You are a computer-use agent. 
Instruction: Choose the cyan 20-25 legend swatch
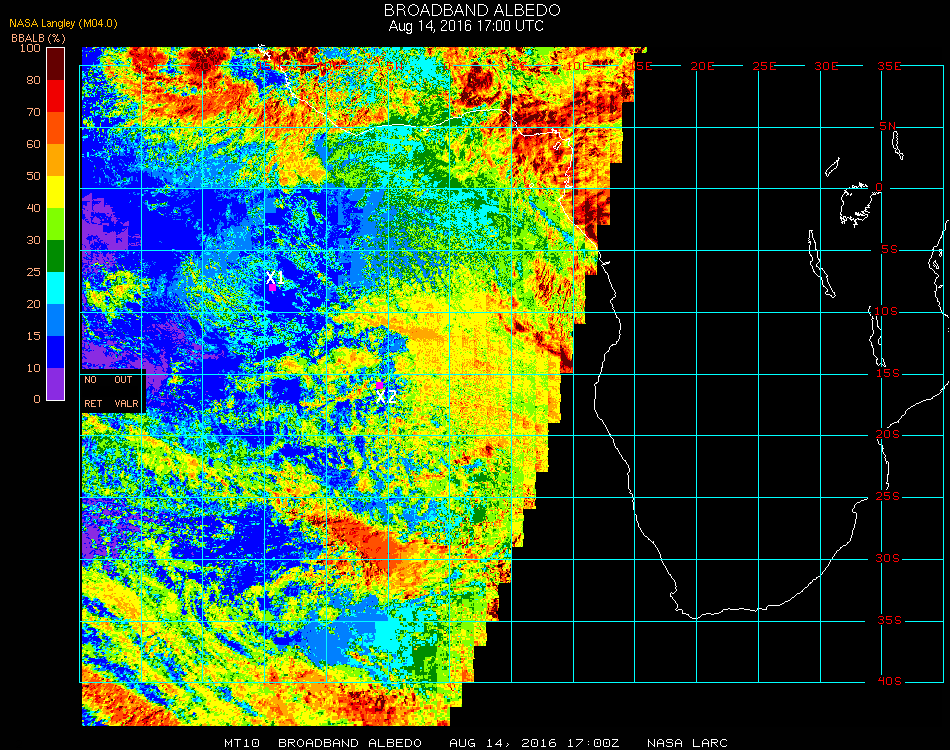pos(55,288)
